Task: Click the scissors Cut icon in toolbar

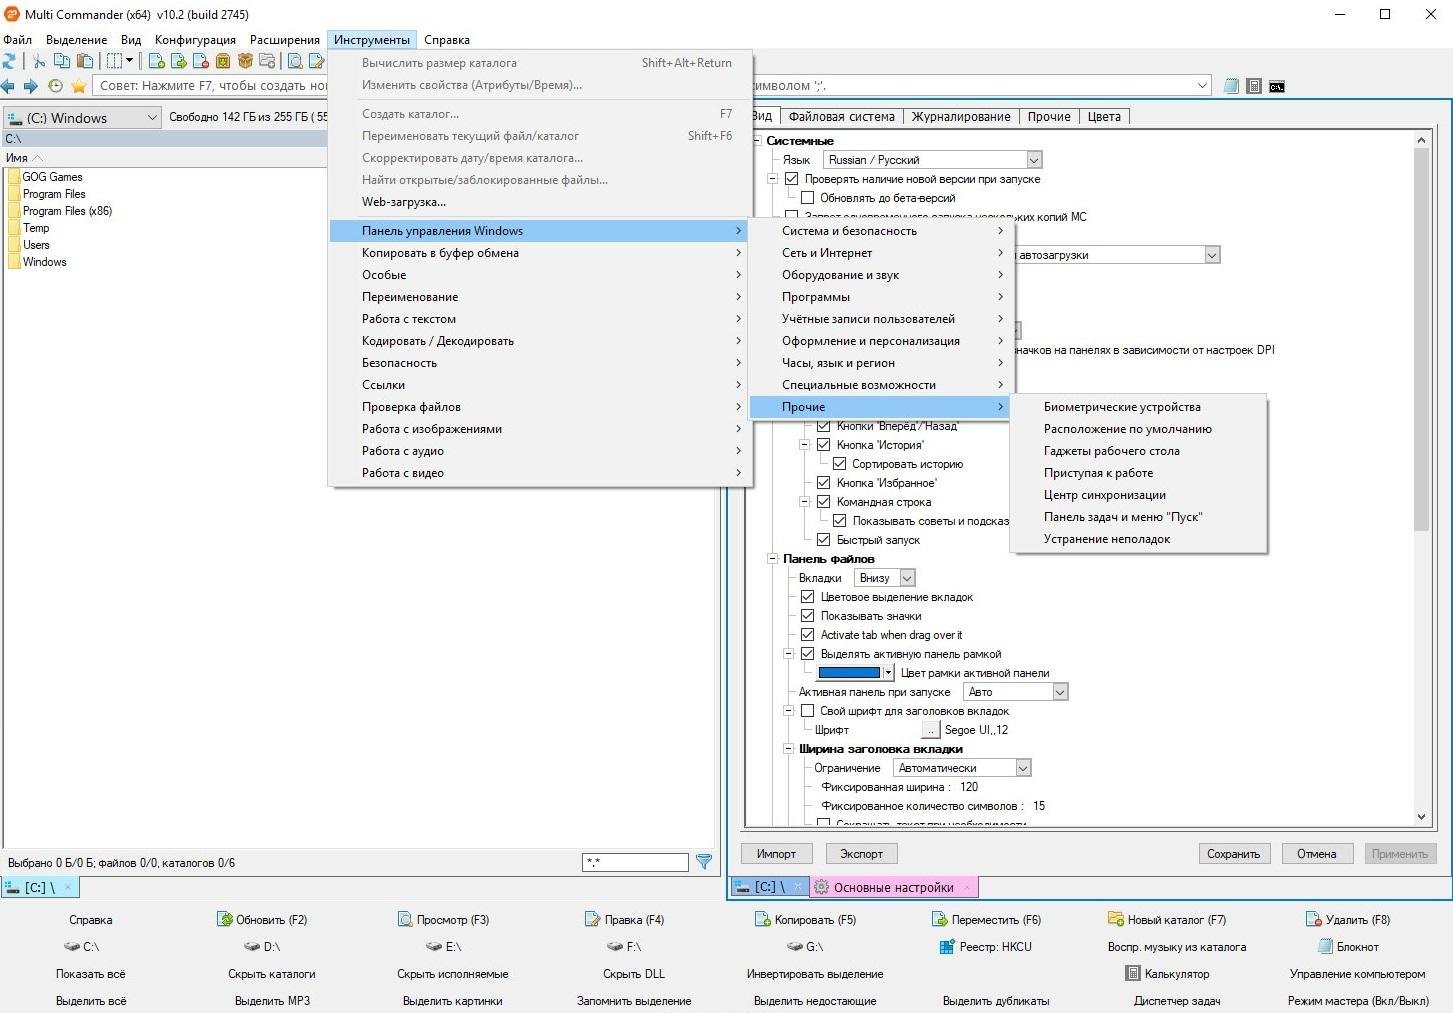Action: pos(39,61)
